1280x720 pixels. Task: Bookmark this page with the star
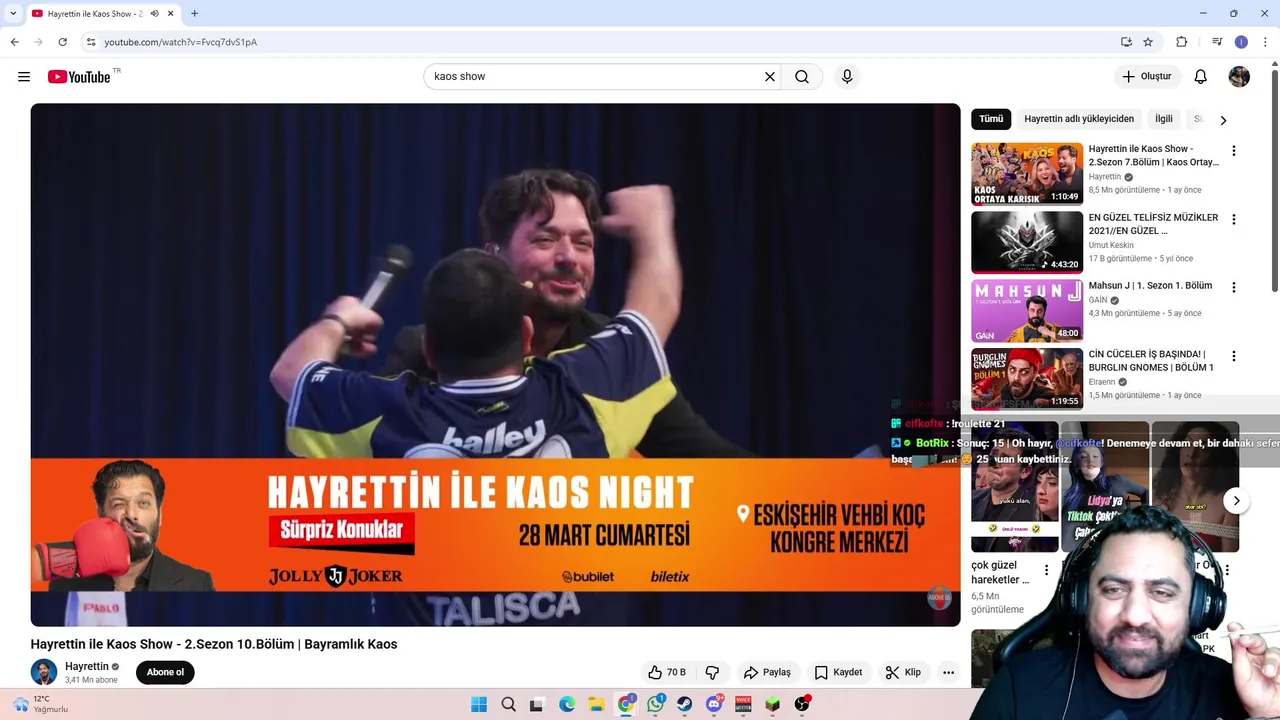pos(1148,42)
